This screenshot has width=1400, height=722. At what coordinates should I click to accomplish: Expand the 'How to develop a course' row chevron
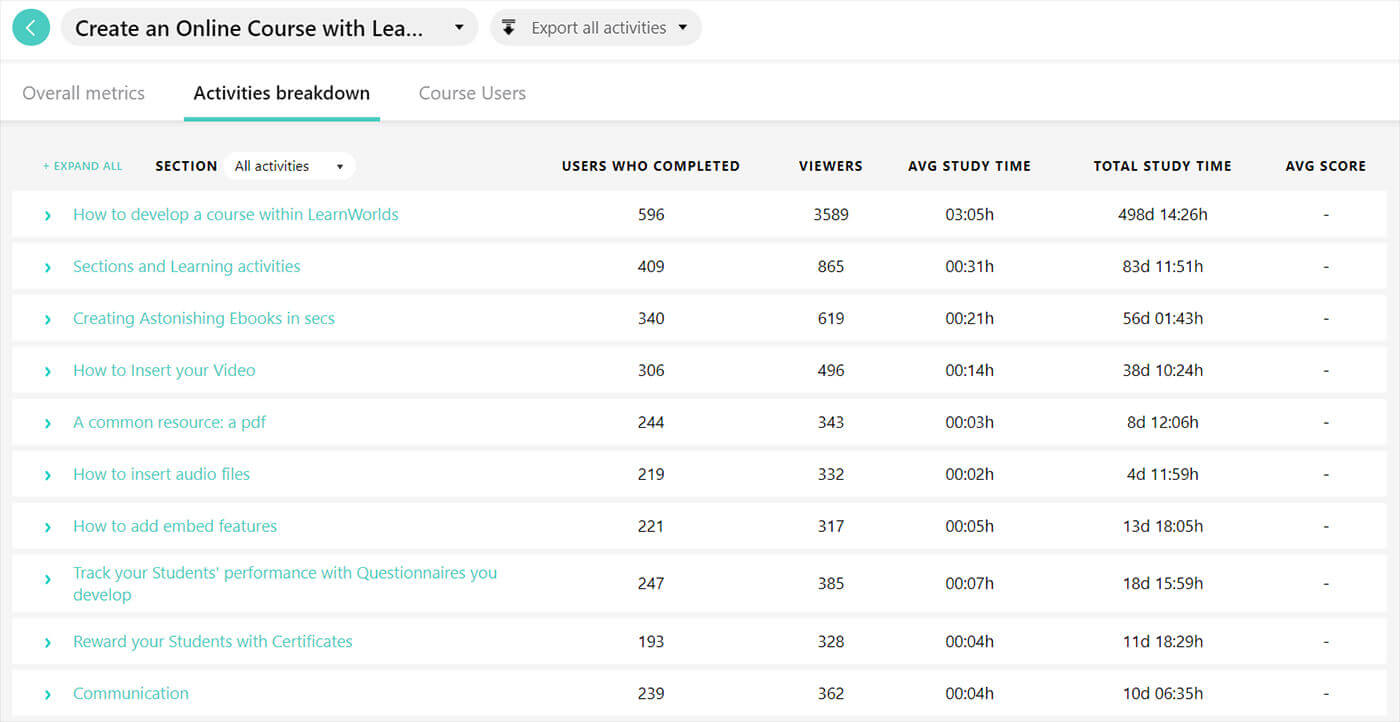point(47,215)
